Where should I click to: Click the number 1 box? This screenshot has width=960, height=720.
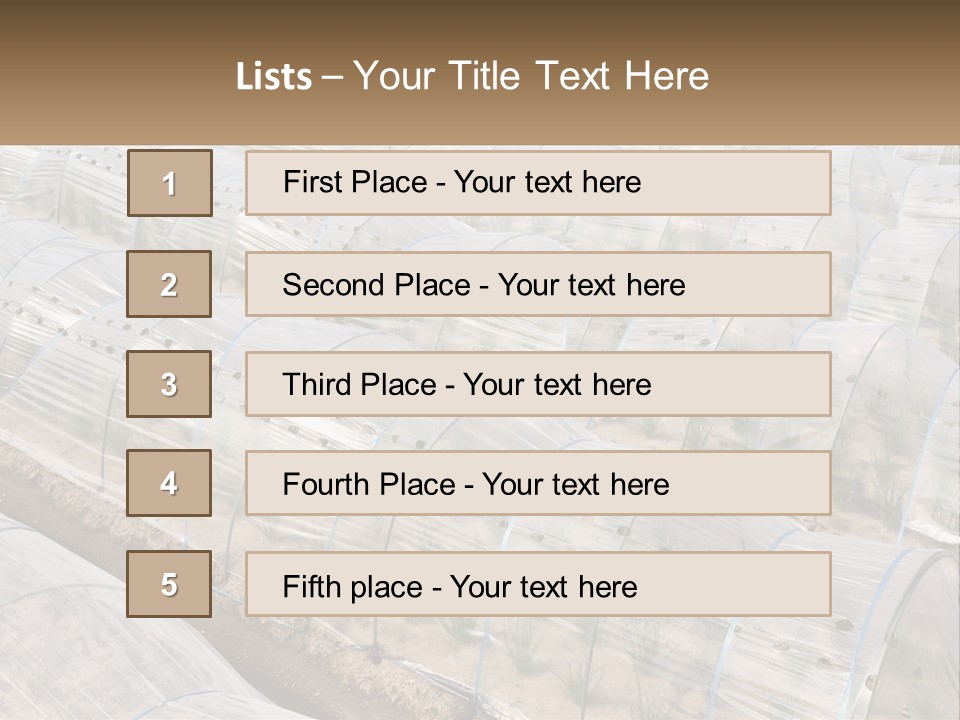tap(170, 183)
